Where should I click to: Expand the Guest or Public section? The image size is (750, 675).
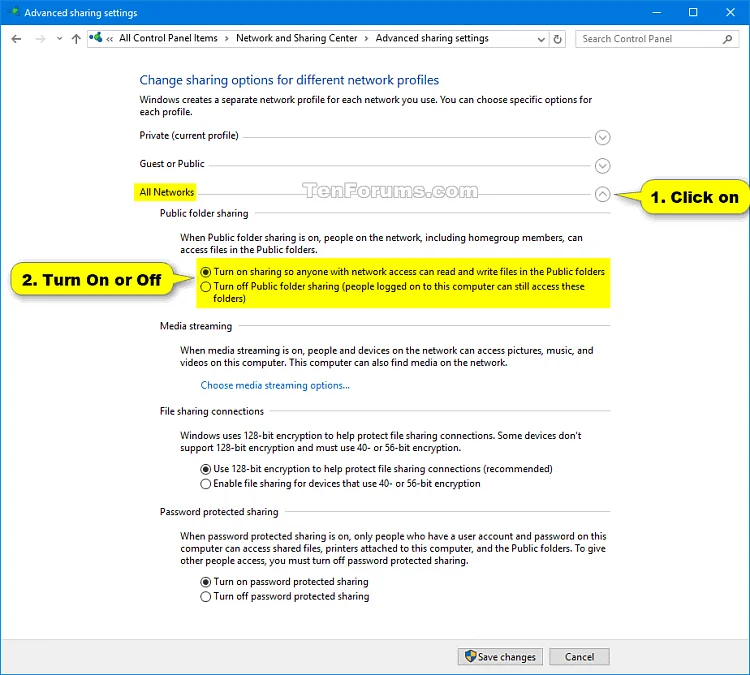[602, 166]
